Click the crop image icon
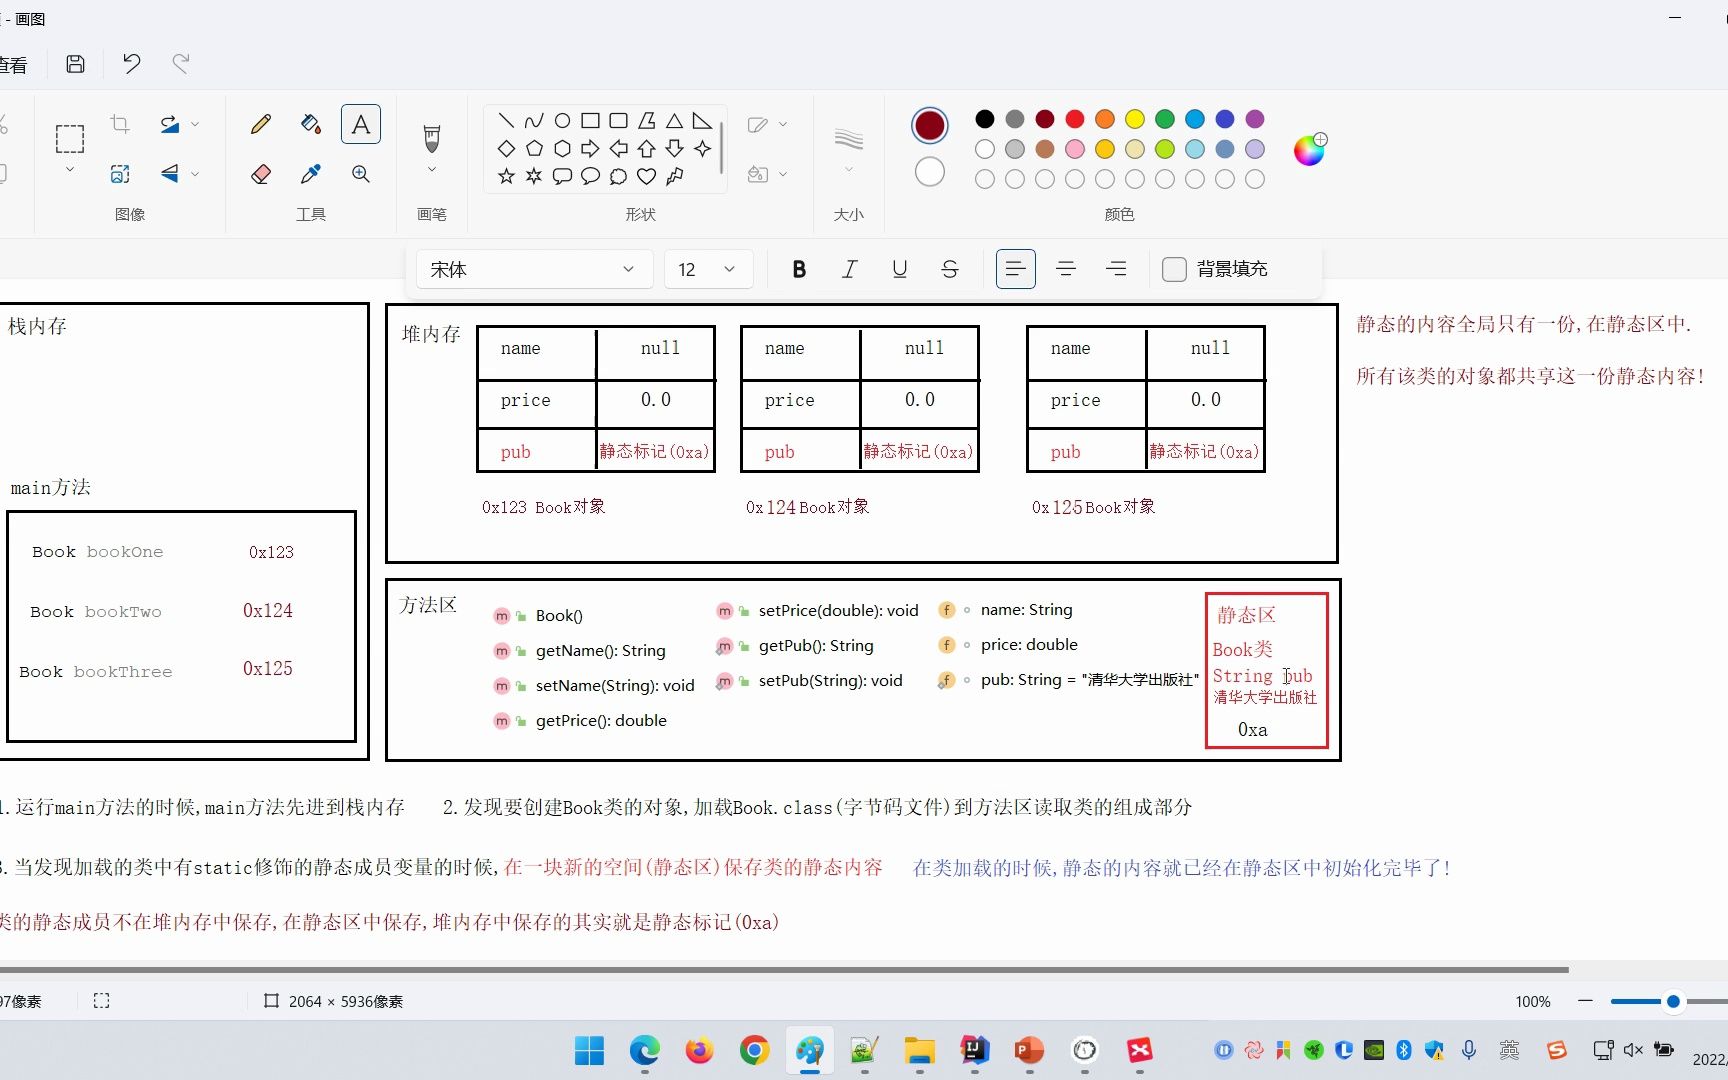This screenshot has width=1728, height=1080. tap(120, 124)
